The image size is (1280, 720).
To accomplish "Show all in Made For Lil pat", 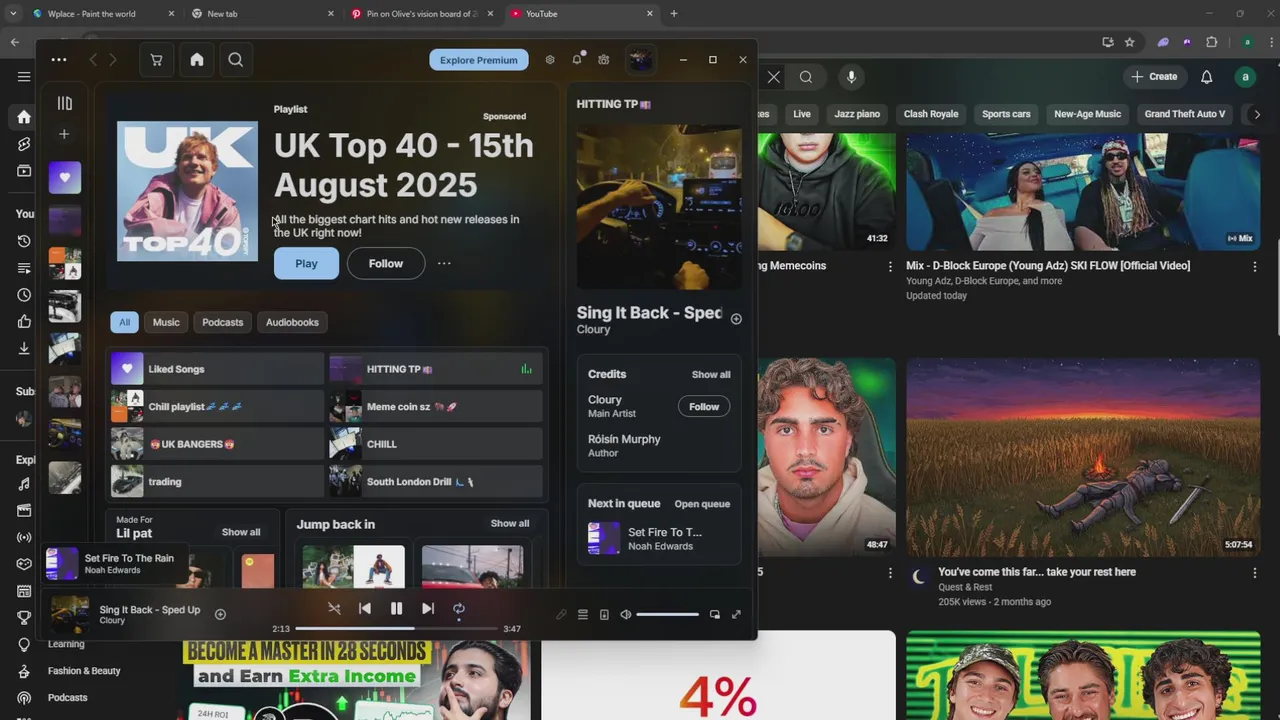I will (241, 532).
